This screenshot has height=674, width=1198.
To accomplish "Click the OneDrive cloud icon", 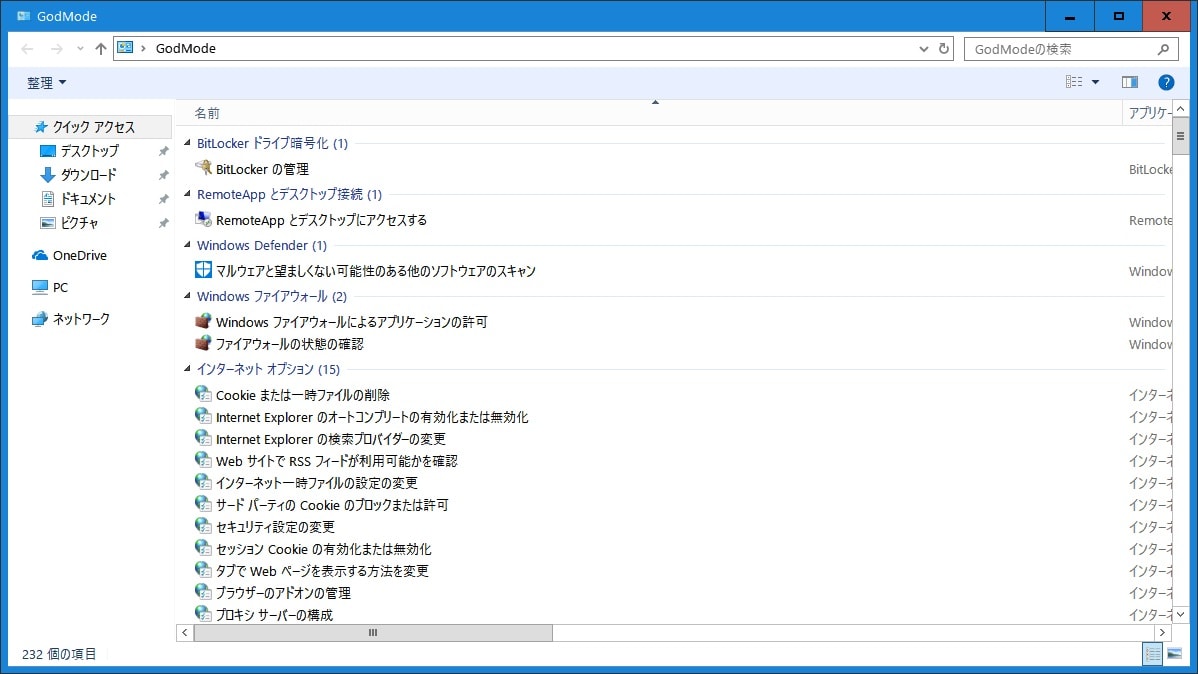I will (40, 255).
